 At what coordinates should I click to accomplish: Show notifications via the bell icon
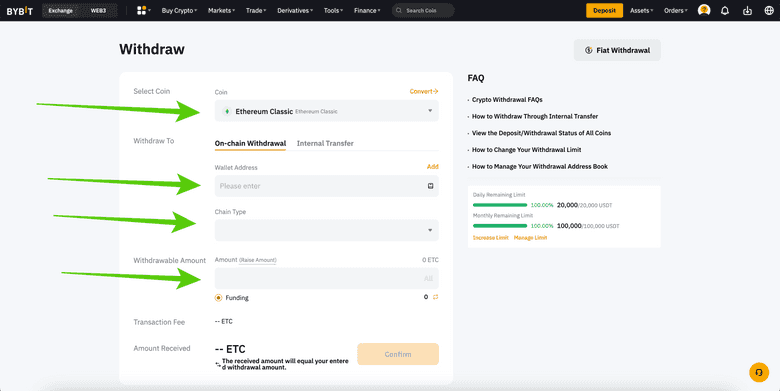point(725,10)
